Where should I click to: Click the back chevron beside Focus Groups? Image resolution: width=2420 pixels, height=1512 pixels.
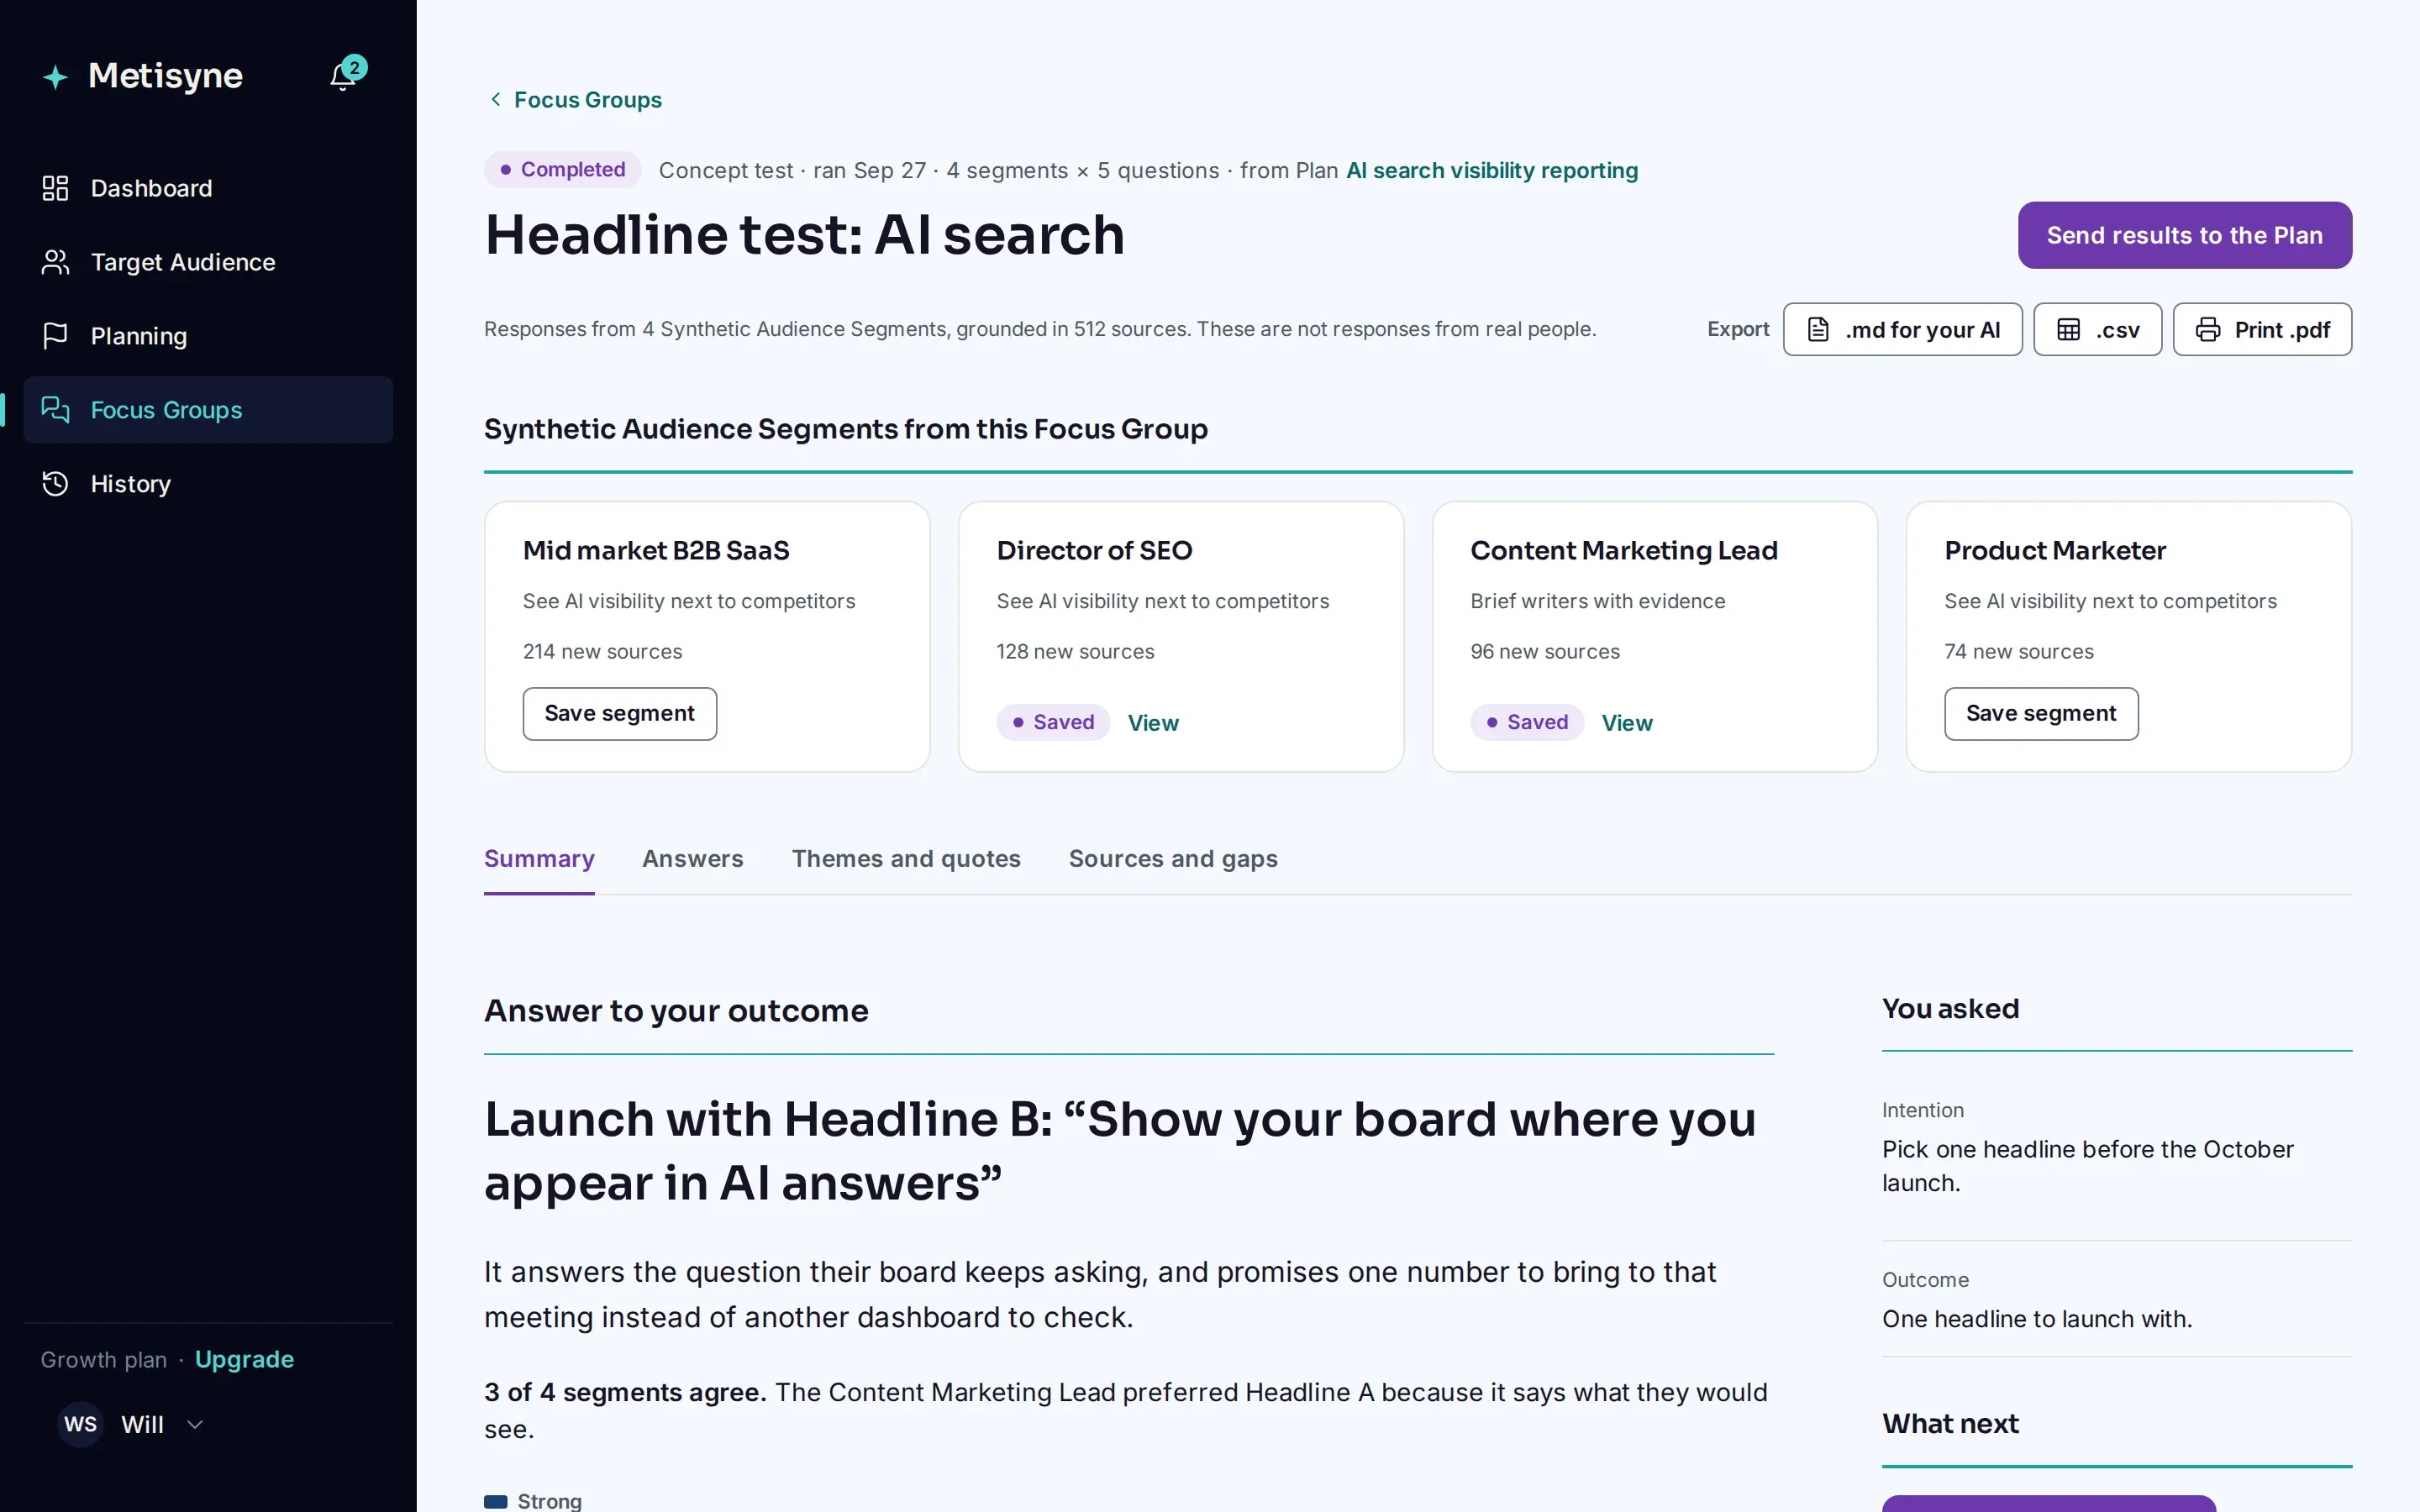(x=496, y=99)
